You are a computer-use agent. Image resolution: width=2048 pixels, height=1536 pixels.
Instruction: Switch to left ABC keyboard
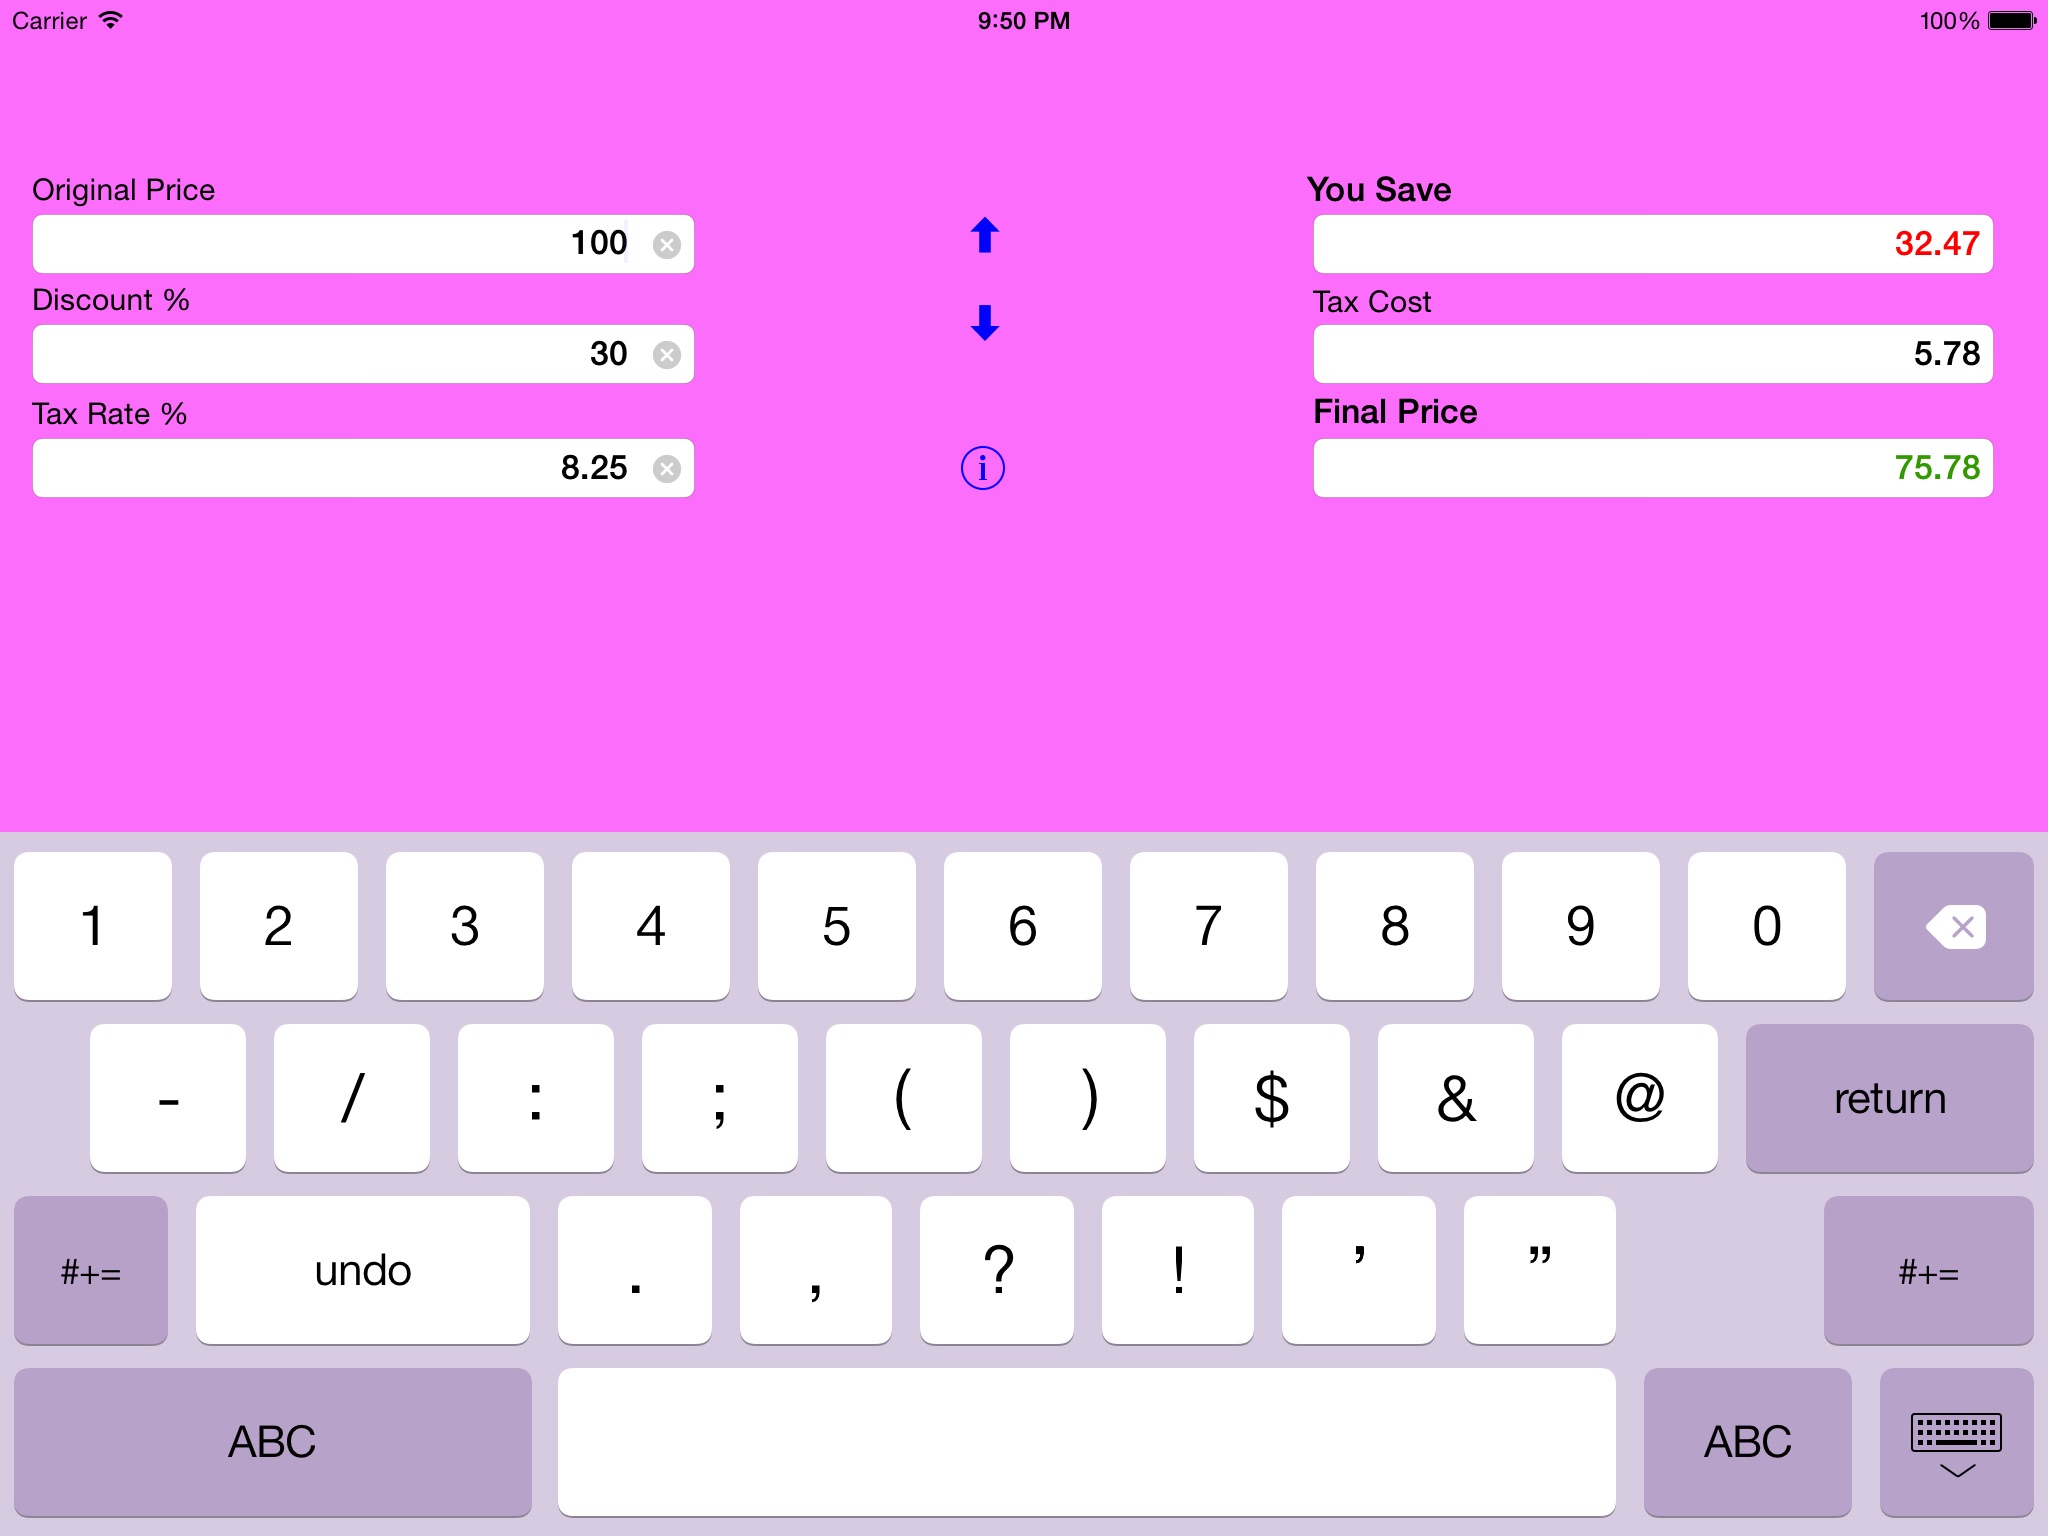[x=272, y=1442]
